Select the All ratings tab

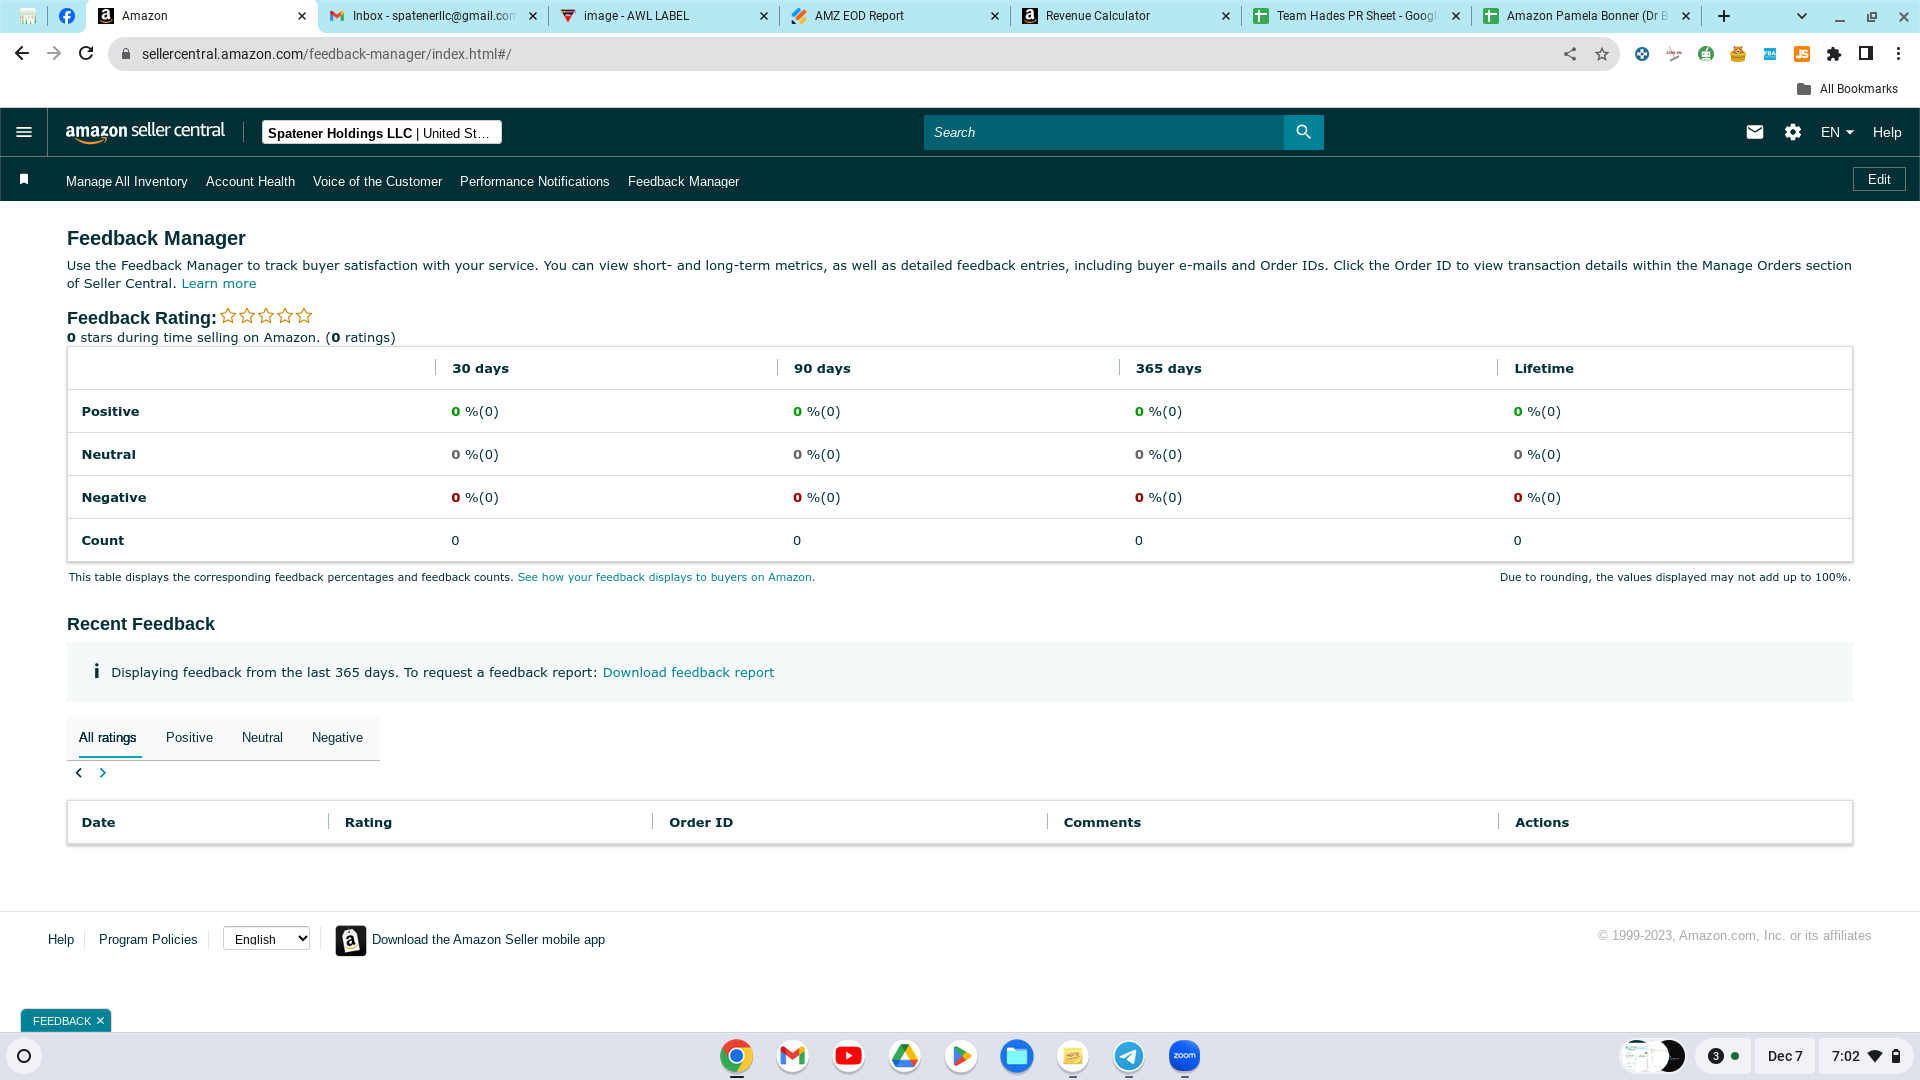click(108, 738)
